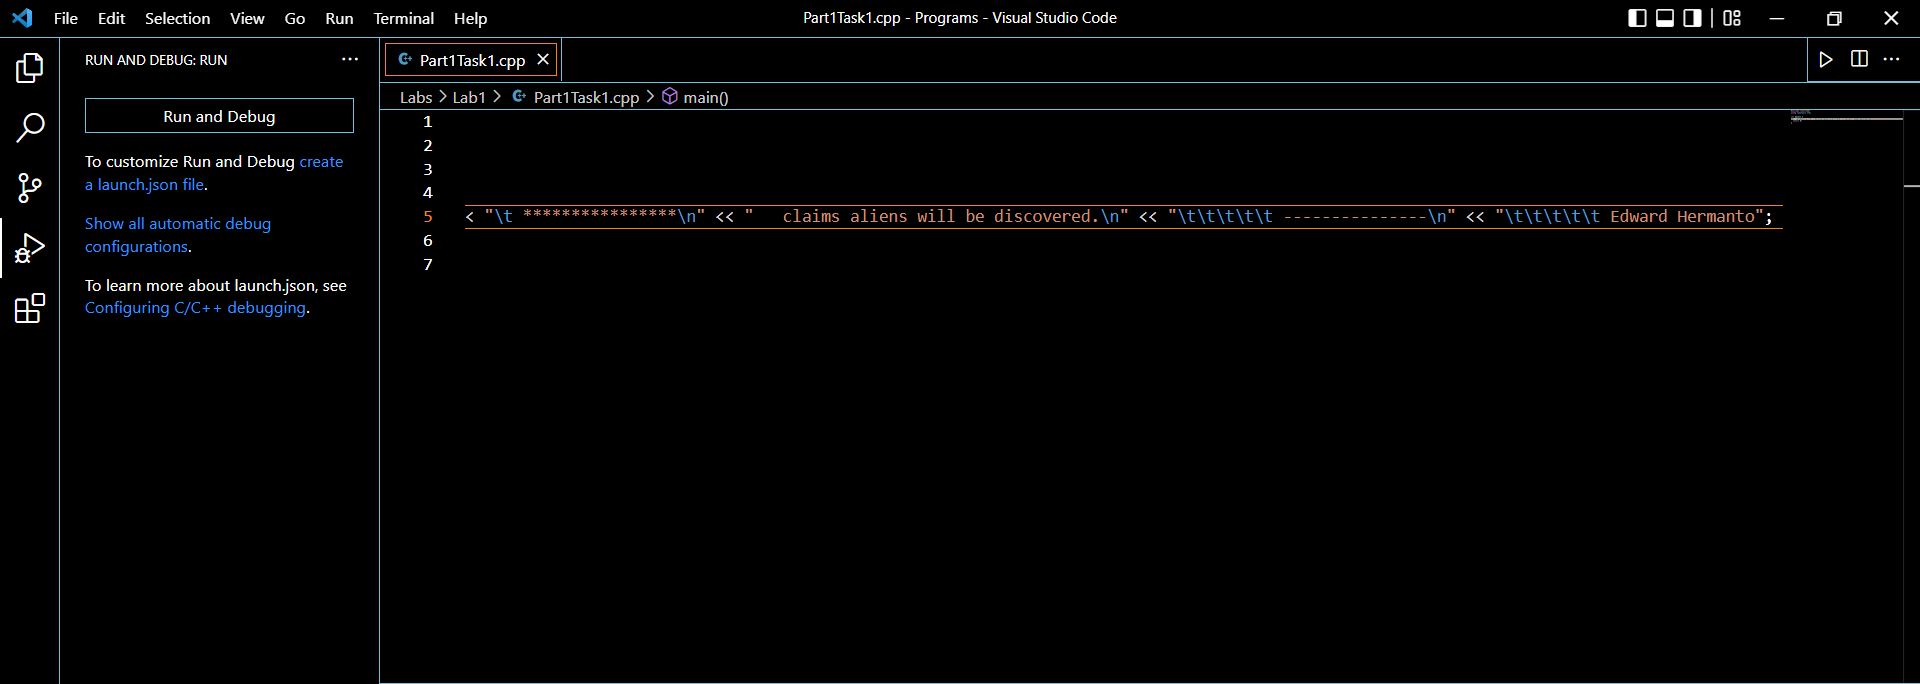Click the editor vertical scrollbar
The image size is (1920, 684).
[x=1911, y=396]
